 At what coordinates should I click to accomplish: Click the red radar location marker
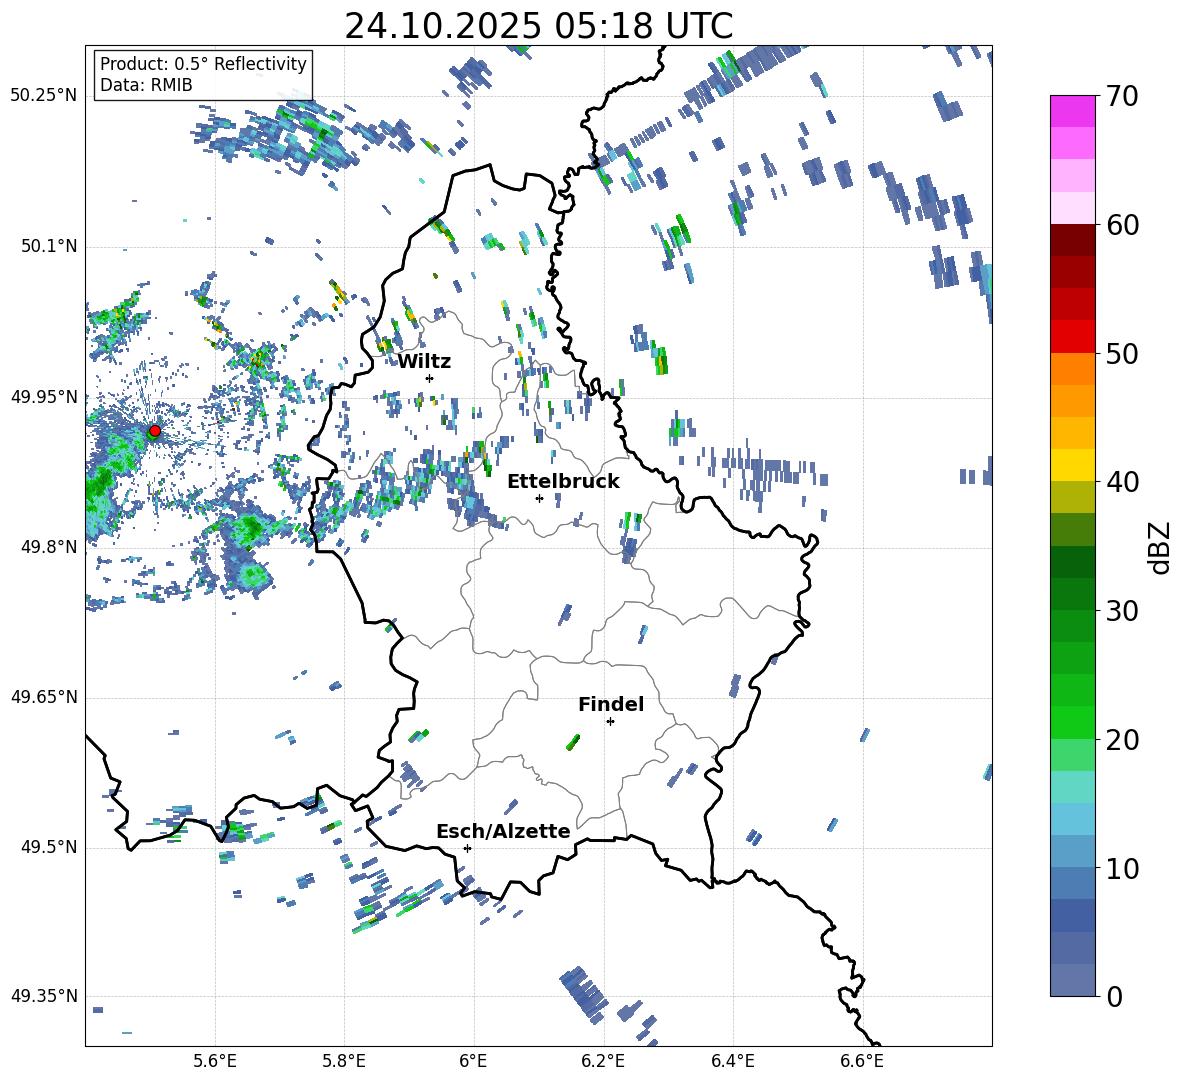pos(155,431)
